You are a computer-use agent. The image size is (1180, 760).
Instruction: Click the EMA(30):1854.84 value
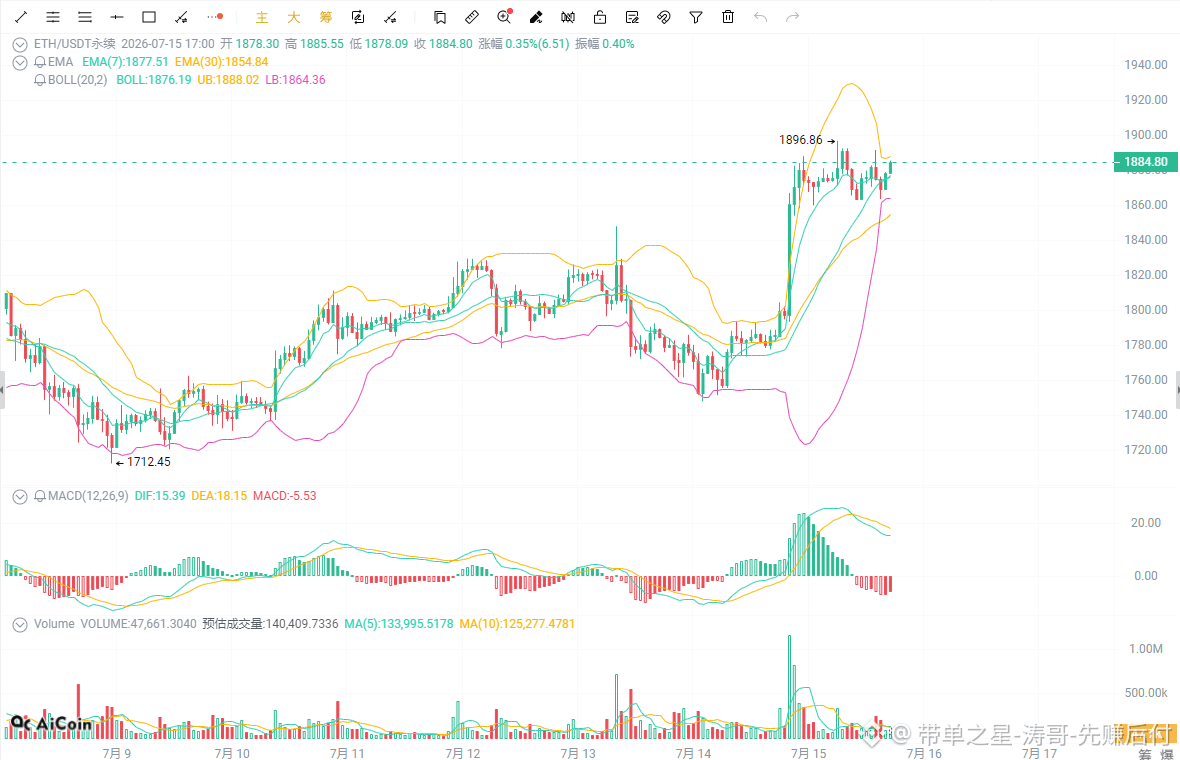coord(221,62)
